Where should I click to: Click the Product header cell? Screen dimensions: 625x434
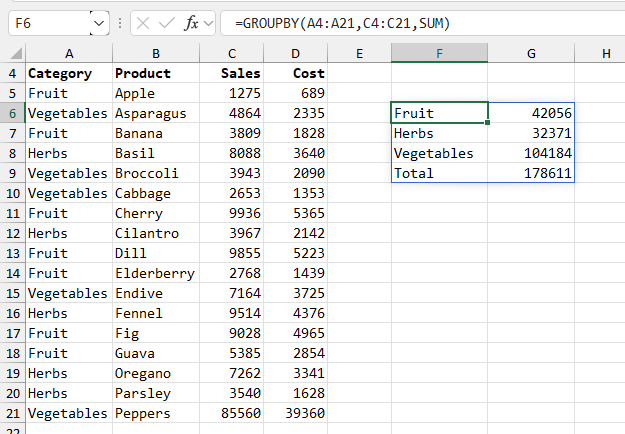pyautogui.click(x=156, y=73)
